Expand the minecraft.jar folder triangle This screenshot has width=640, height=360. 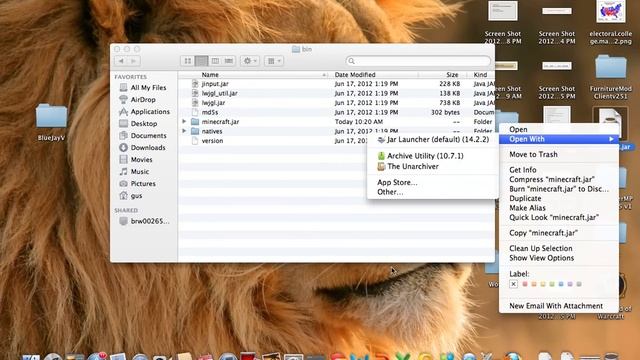tap(184, 122)
